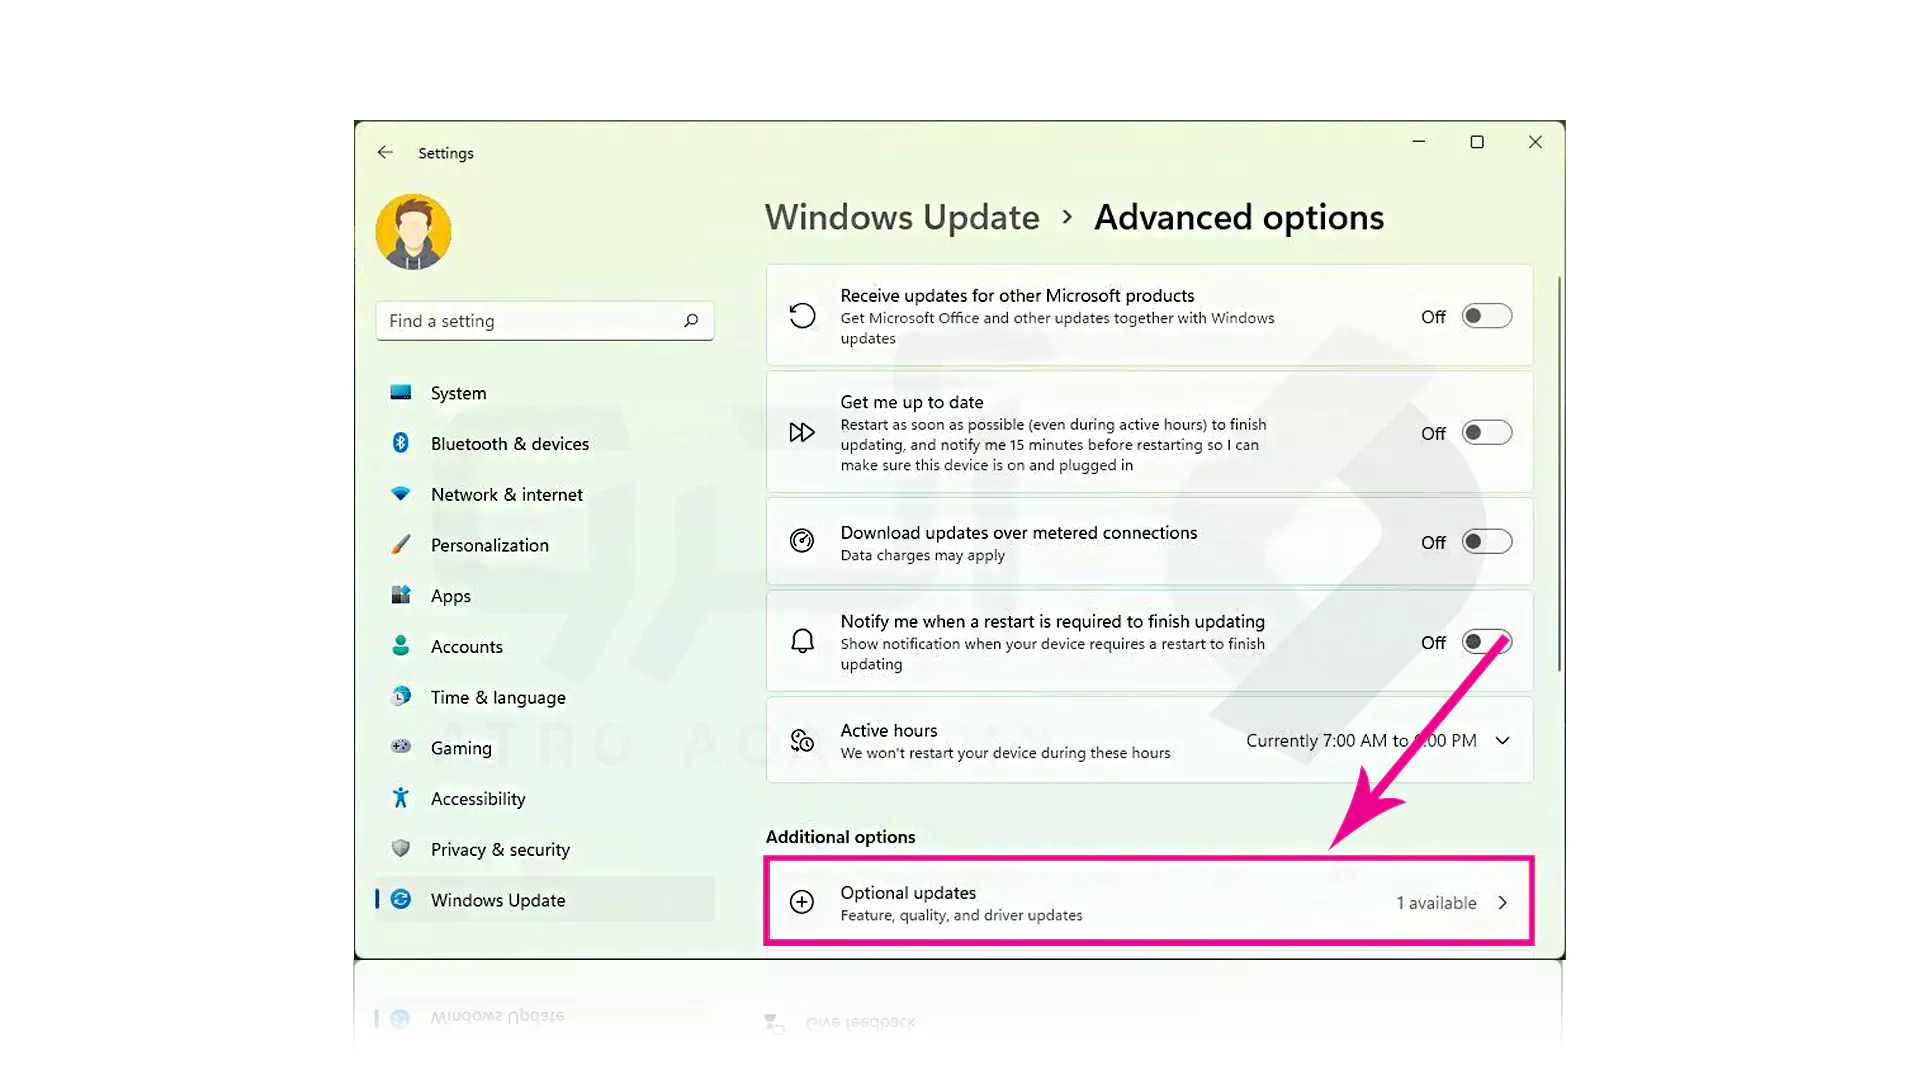
Task: Click the Accessibility figure icon
Action: click(401, 798)
